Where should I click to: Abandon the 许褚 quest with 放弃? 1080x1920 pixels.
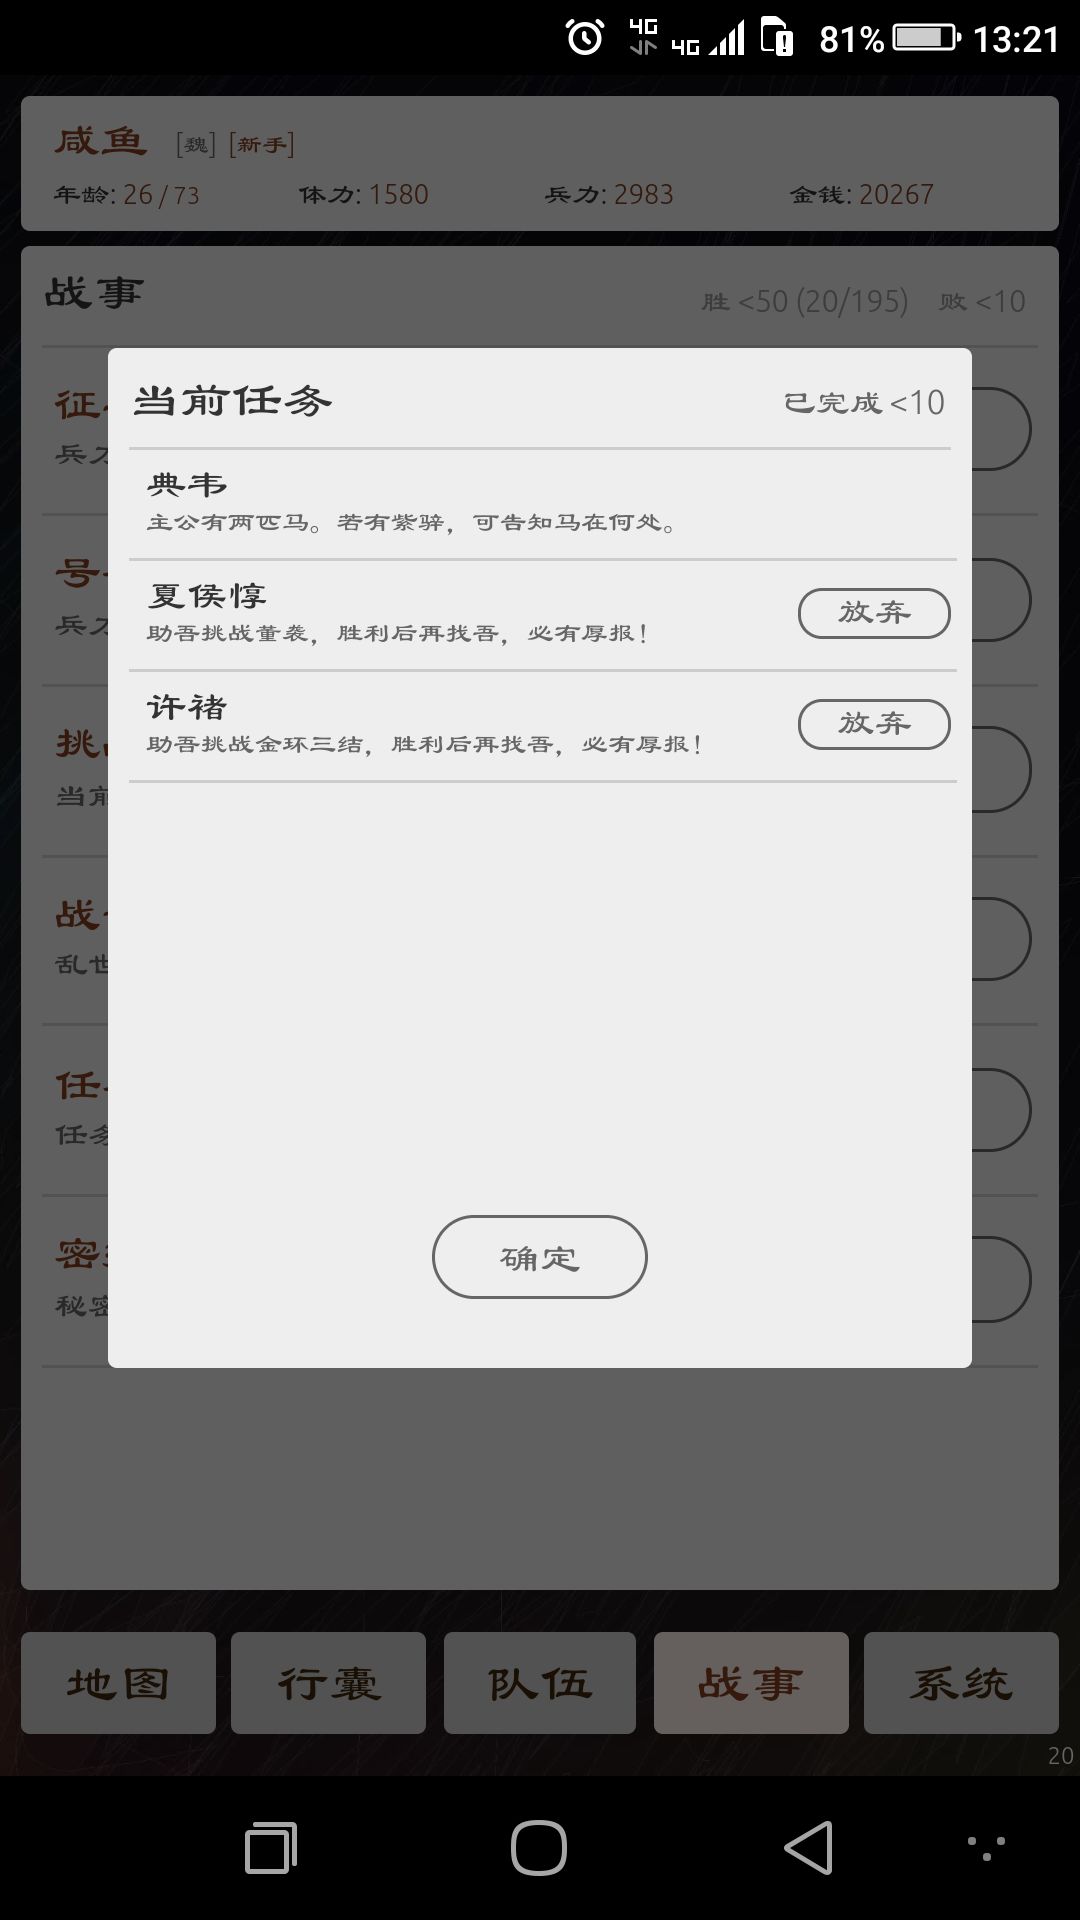click(x=874, y=724)
